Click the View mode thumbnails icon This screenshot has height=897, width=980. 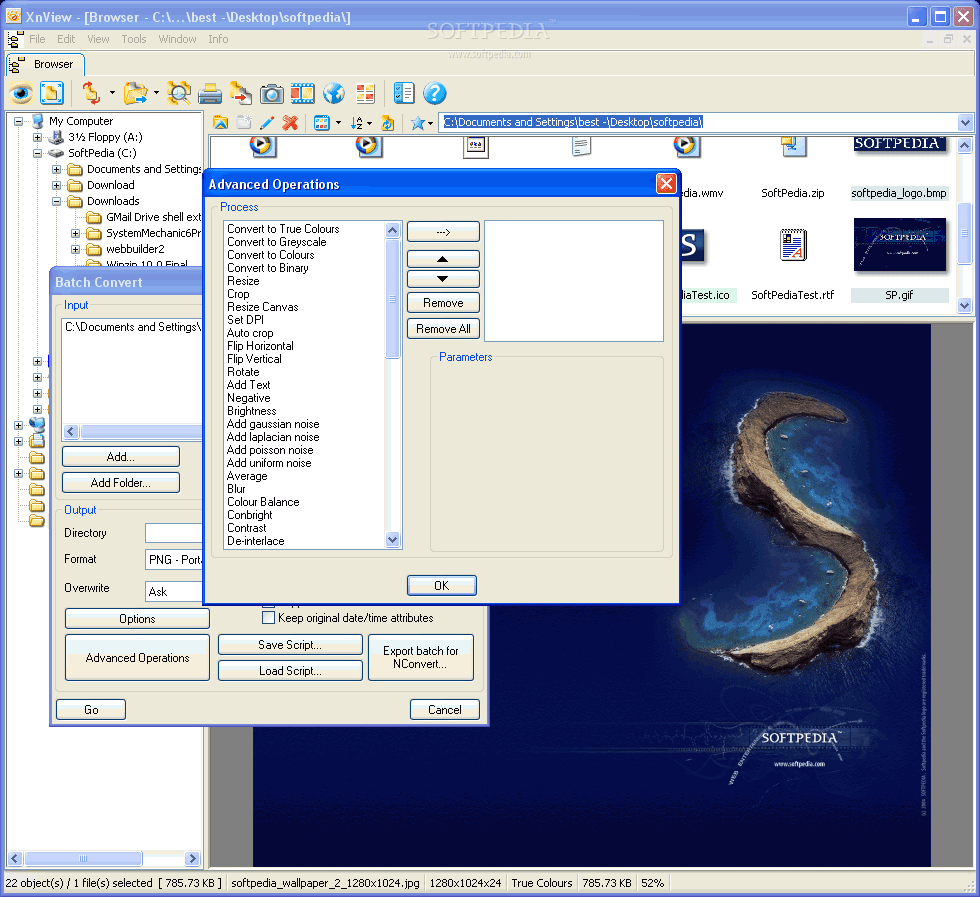(x=321, y=123)
